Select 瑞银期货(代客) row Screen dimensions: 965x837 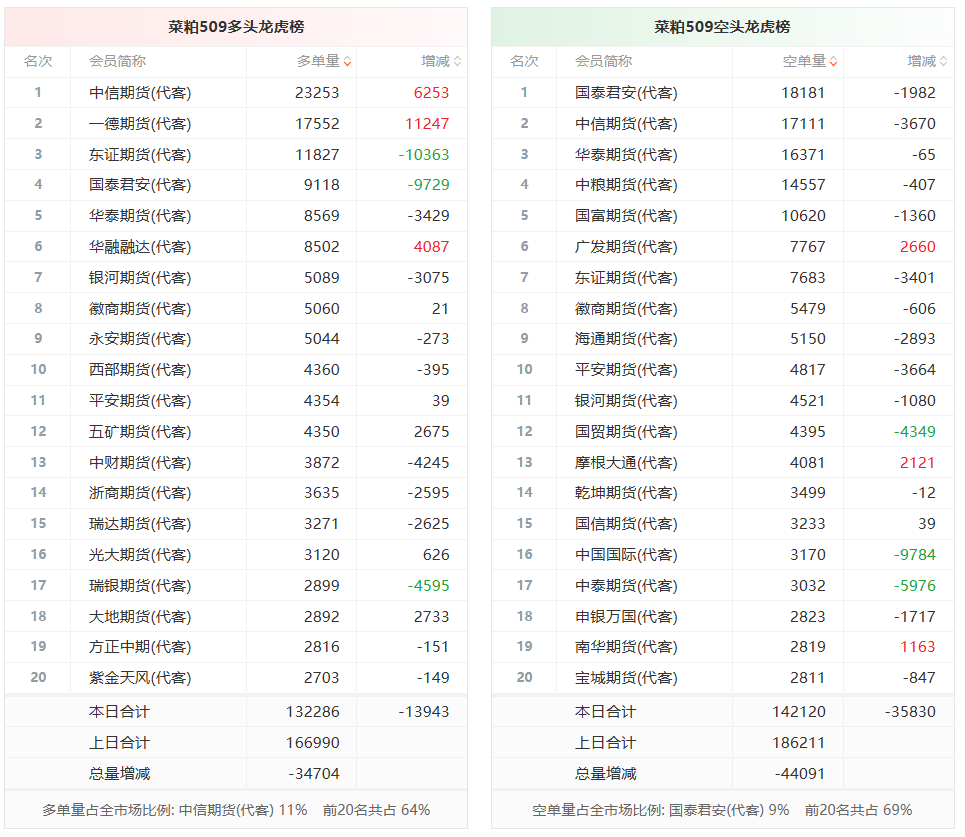tap(236, 585)
